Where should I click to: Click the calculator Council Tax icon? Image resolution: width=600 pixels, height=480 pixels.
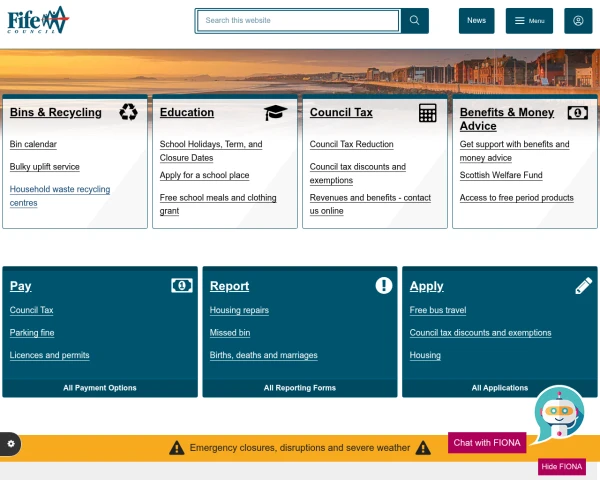(427, 113)
